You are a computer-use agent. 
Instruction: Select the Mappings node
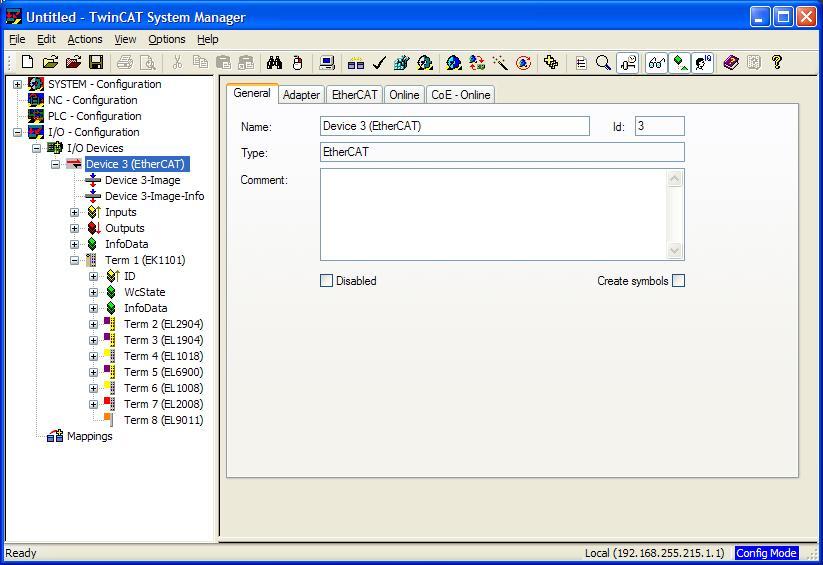(x=89, y=436)
